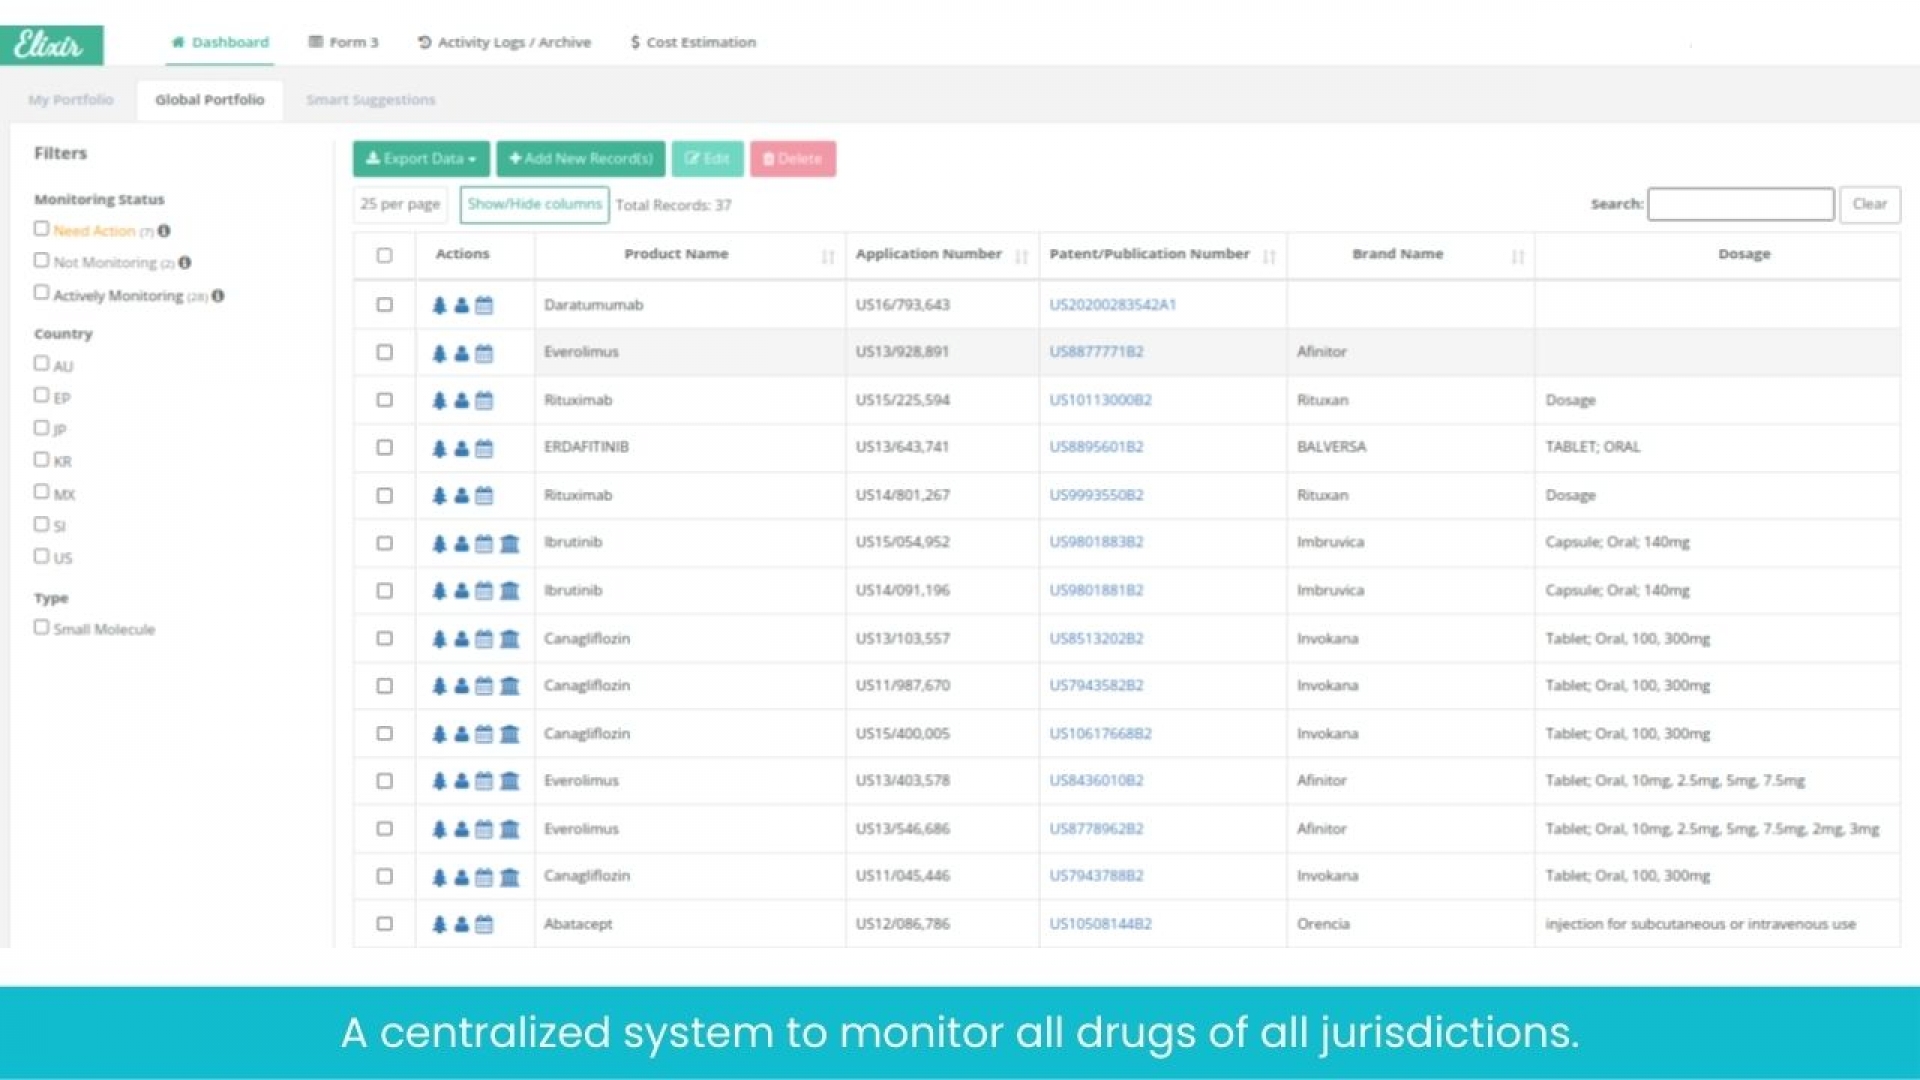Click info icon beside Need Action filter
The height and width of the screenshot is (1080, 1920).
point(164,231)
